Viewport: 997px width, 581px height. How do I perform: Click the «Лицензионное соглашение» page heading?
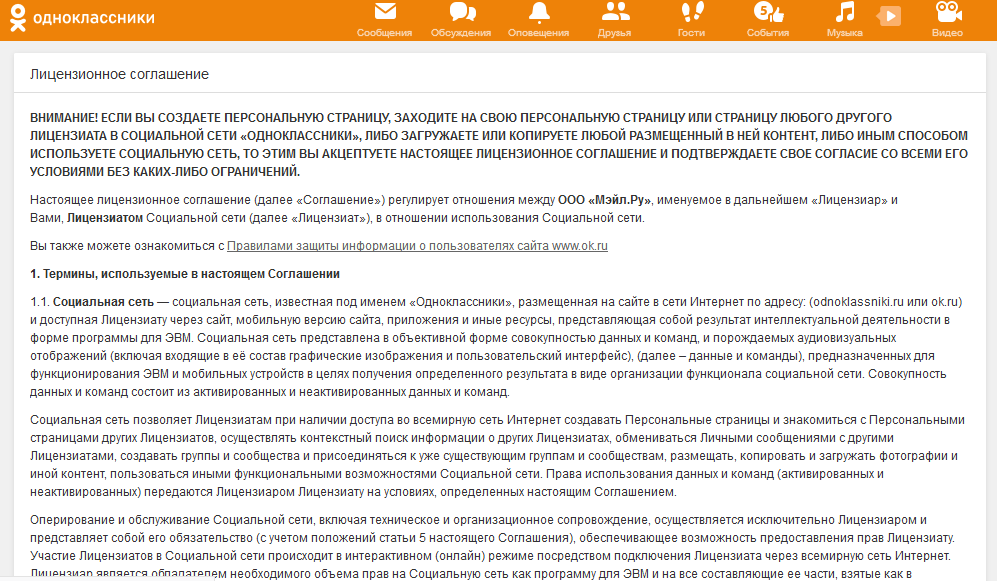(x=119, y=75)
